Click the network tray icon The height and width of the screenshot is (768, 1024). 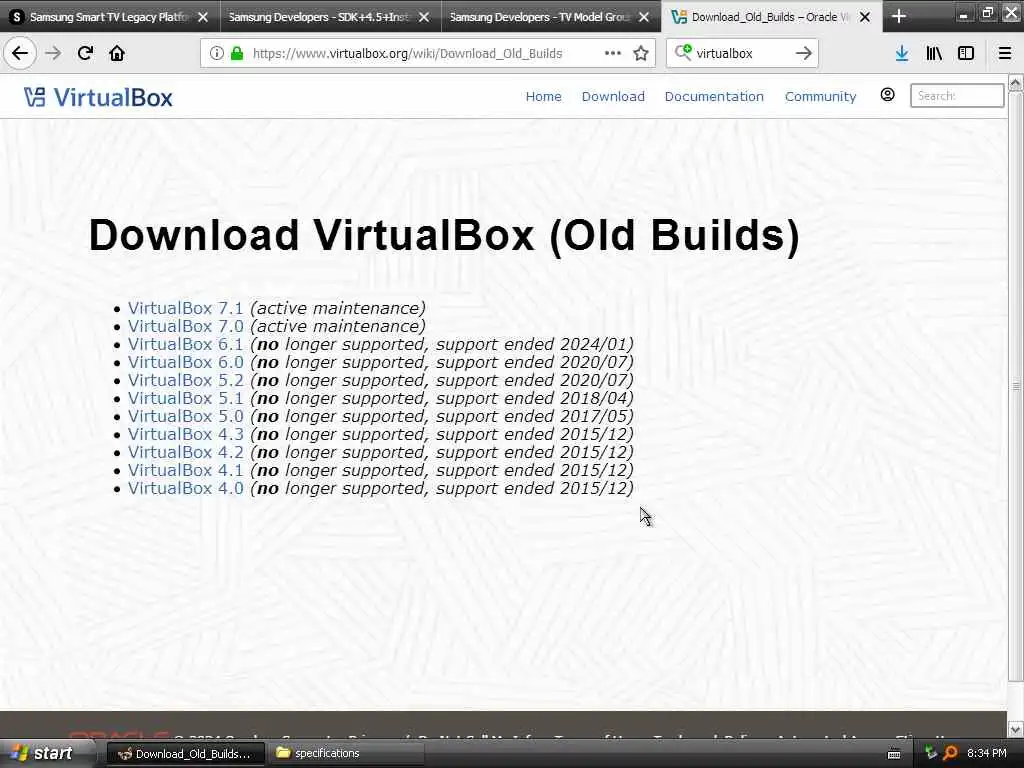coord(931,753)
